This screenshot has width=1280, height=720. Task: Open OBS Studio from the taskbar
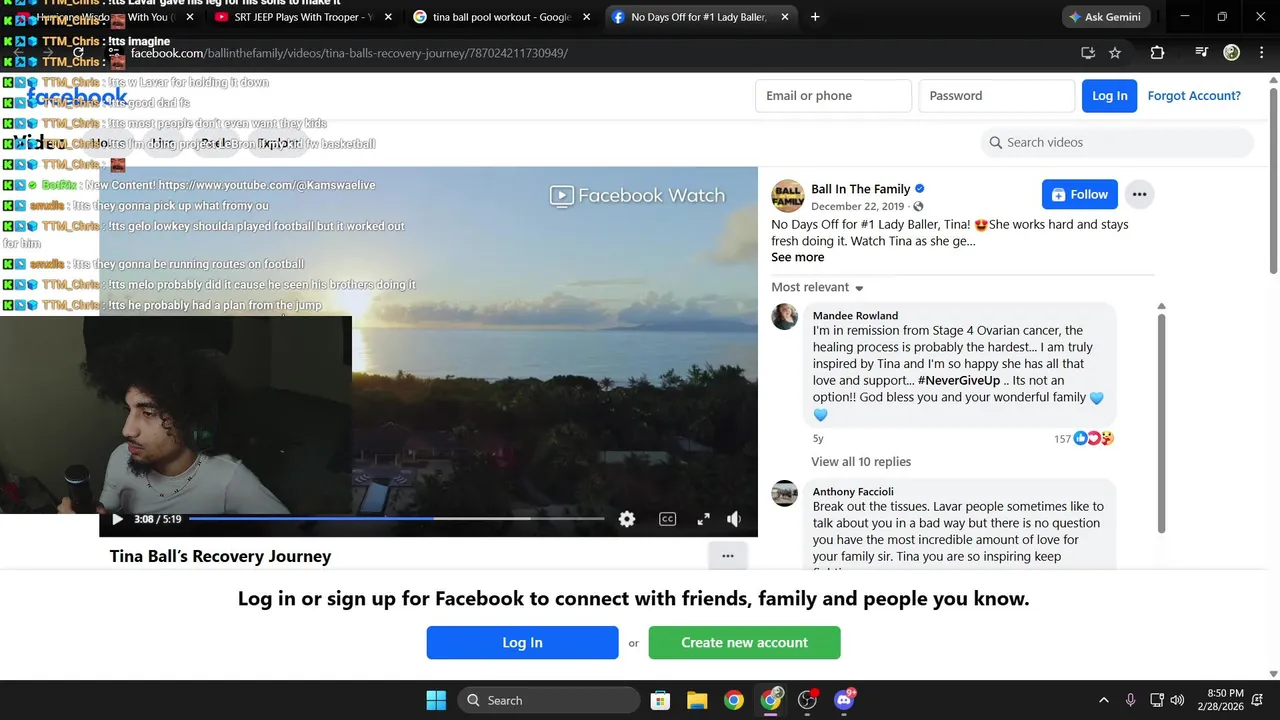(807, 700)
